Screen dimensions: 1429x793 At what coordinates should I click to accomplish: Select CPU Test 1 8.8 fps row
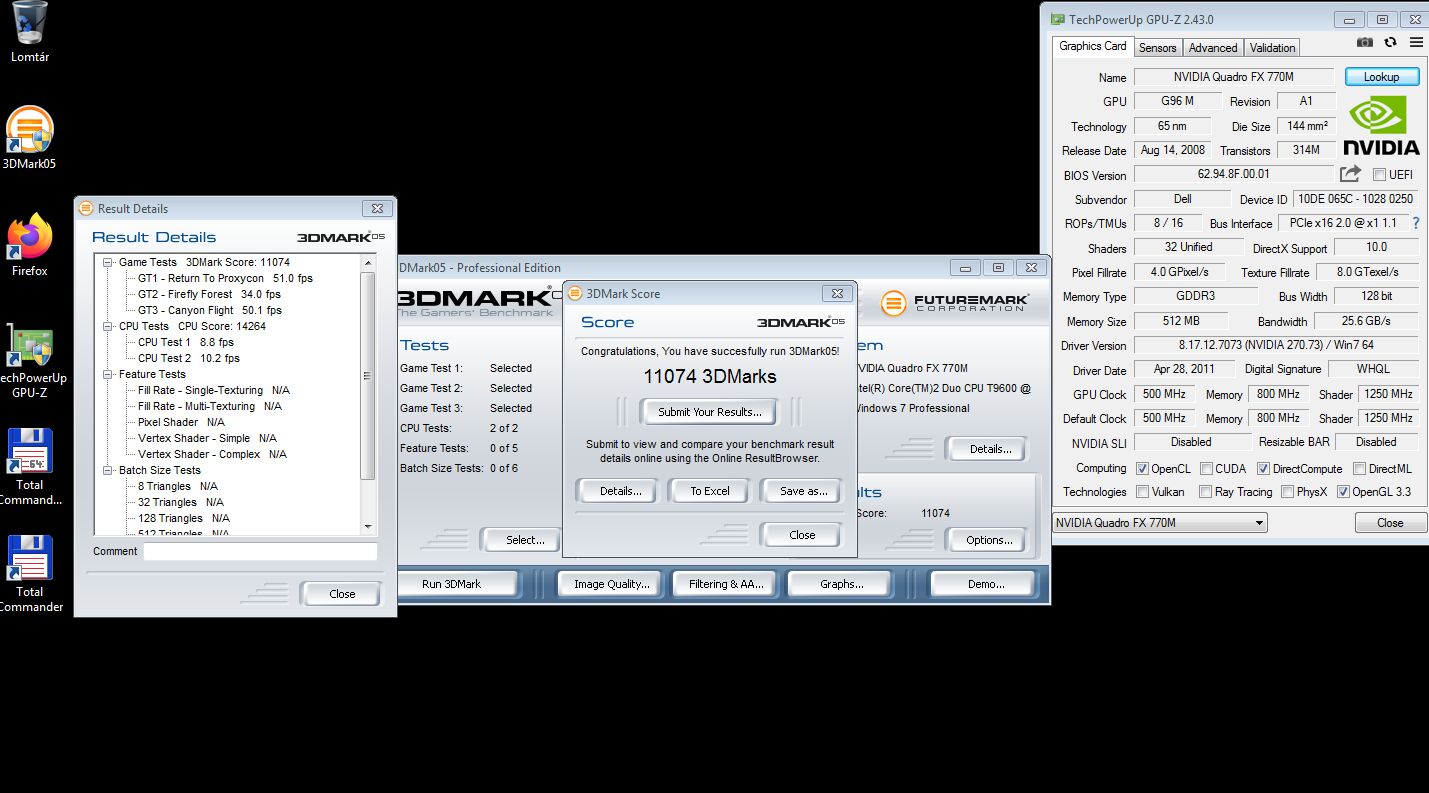(186, 342)
